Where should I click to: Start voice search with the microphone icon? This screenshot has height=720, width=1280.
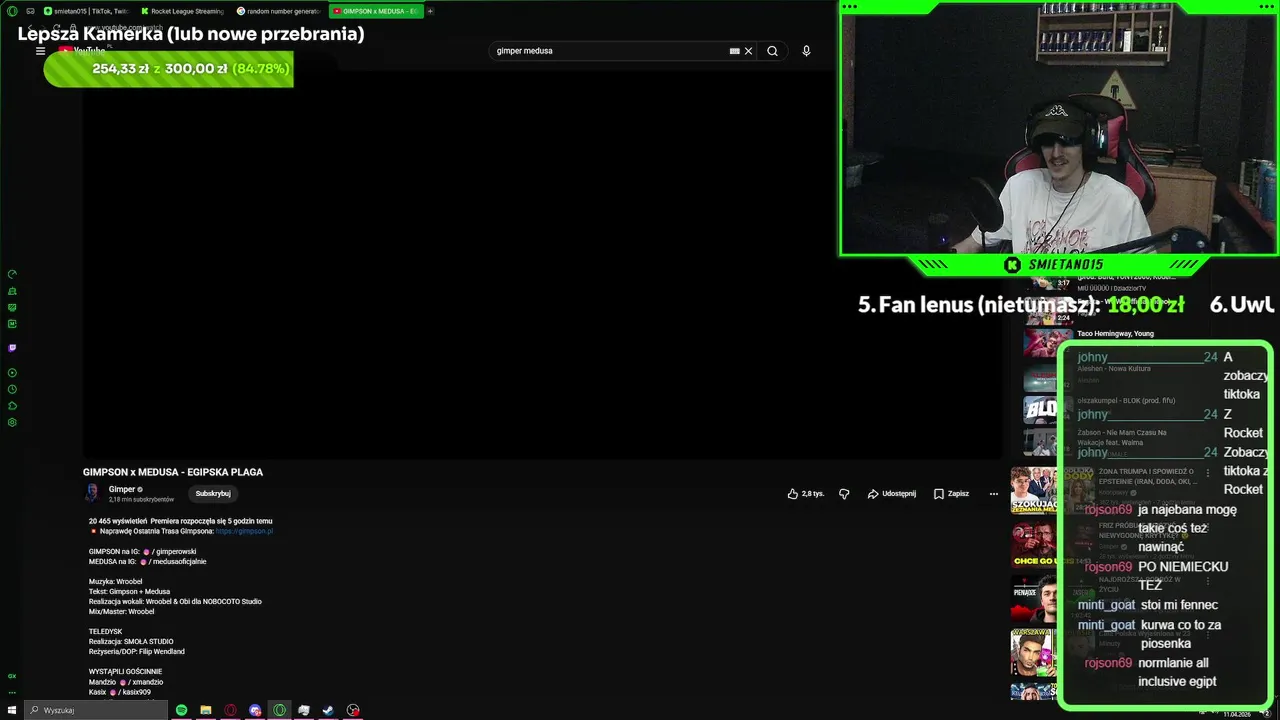point(806,51)
